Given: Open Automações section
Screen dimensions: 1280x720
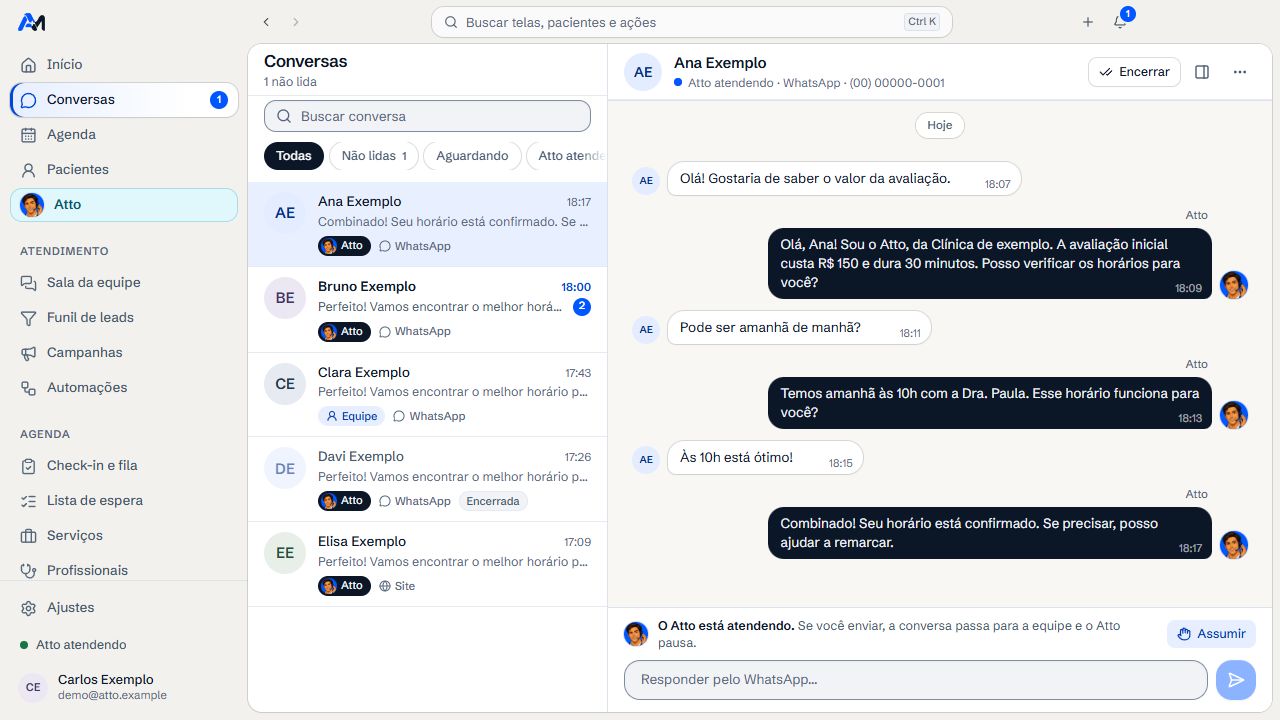Looking at the screenshot, I should click(124, 387).
